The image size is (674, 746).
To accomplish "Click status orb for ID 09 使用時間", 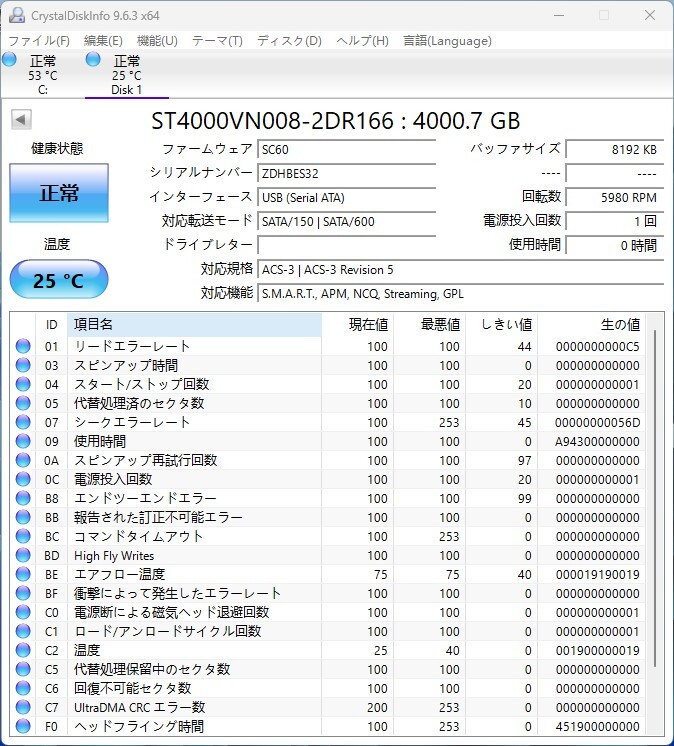I will (23, 442).
